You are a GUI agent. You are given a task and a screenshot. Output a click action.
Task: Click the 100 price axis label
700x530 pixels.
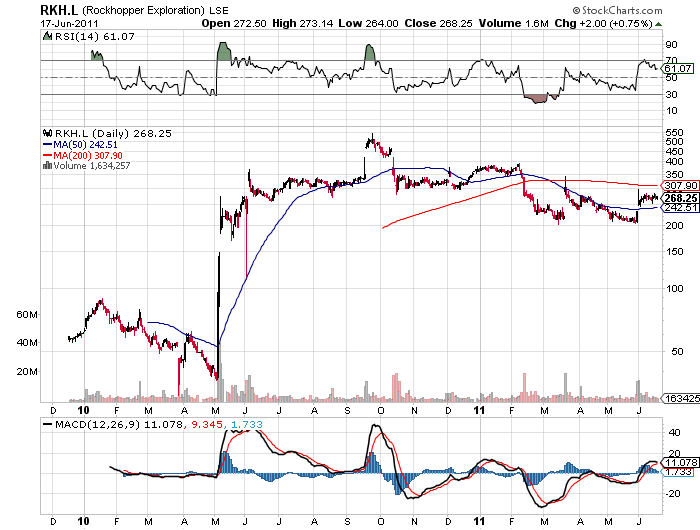click(674, 288)
